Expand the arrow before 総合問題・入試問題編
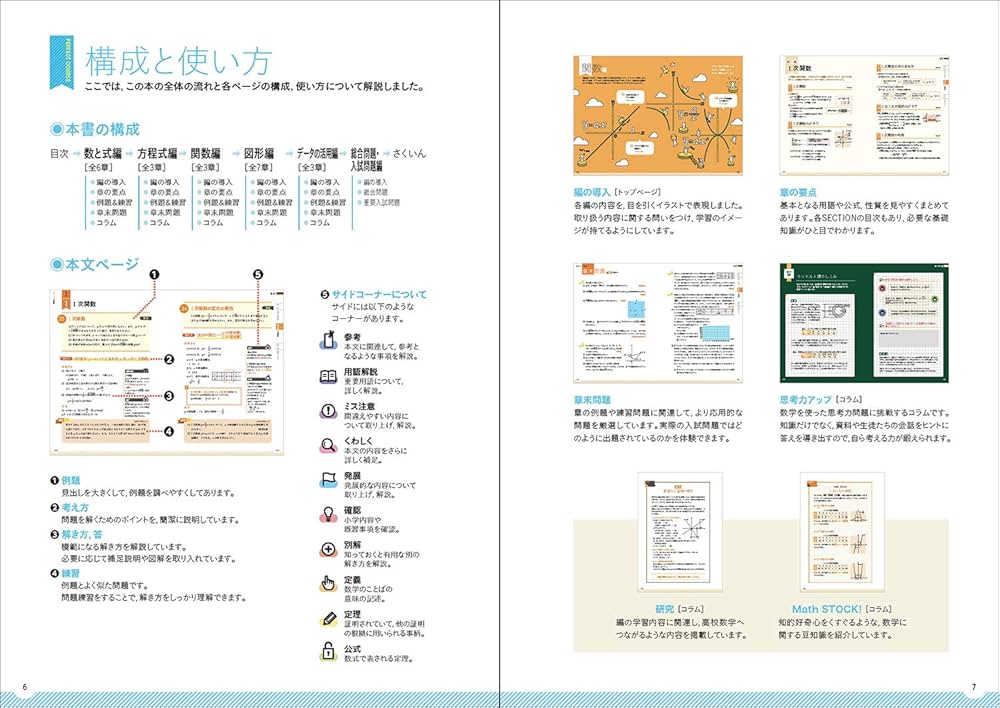 342,152
